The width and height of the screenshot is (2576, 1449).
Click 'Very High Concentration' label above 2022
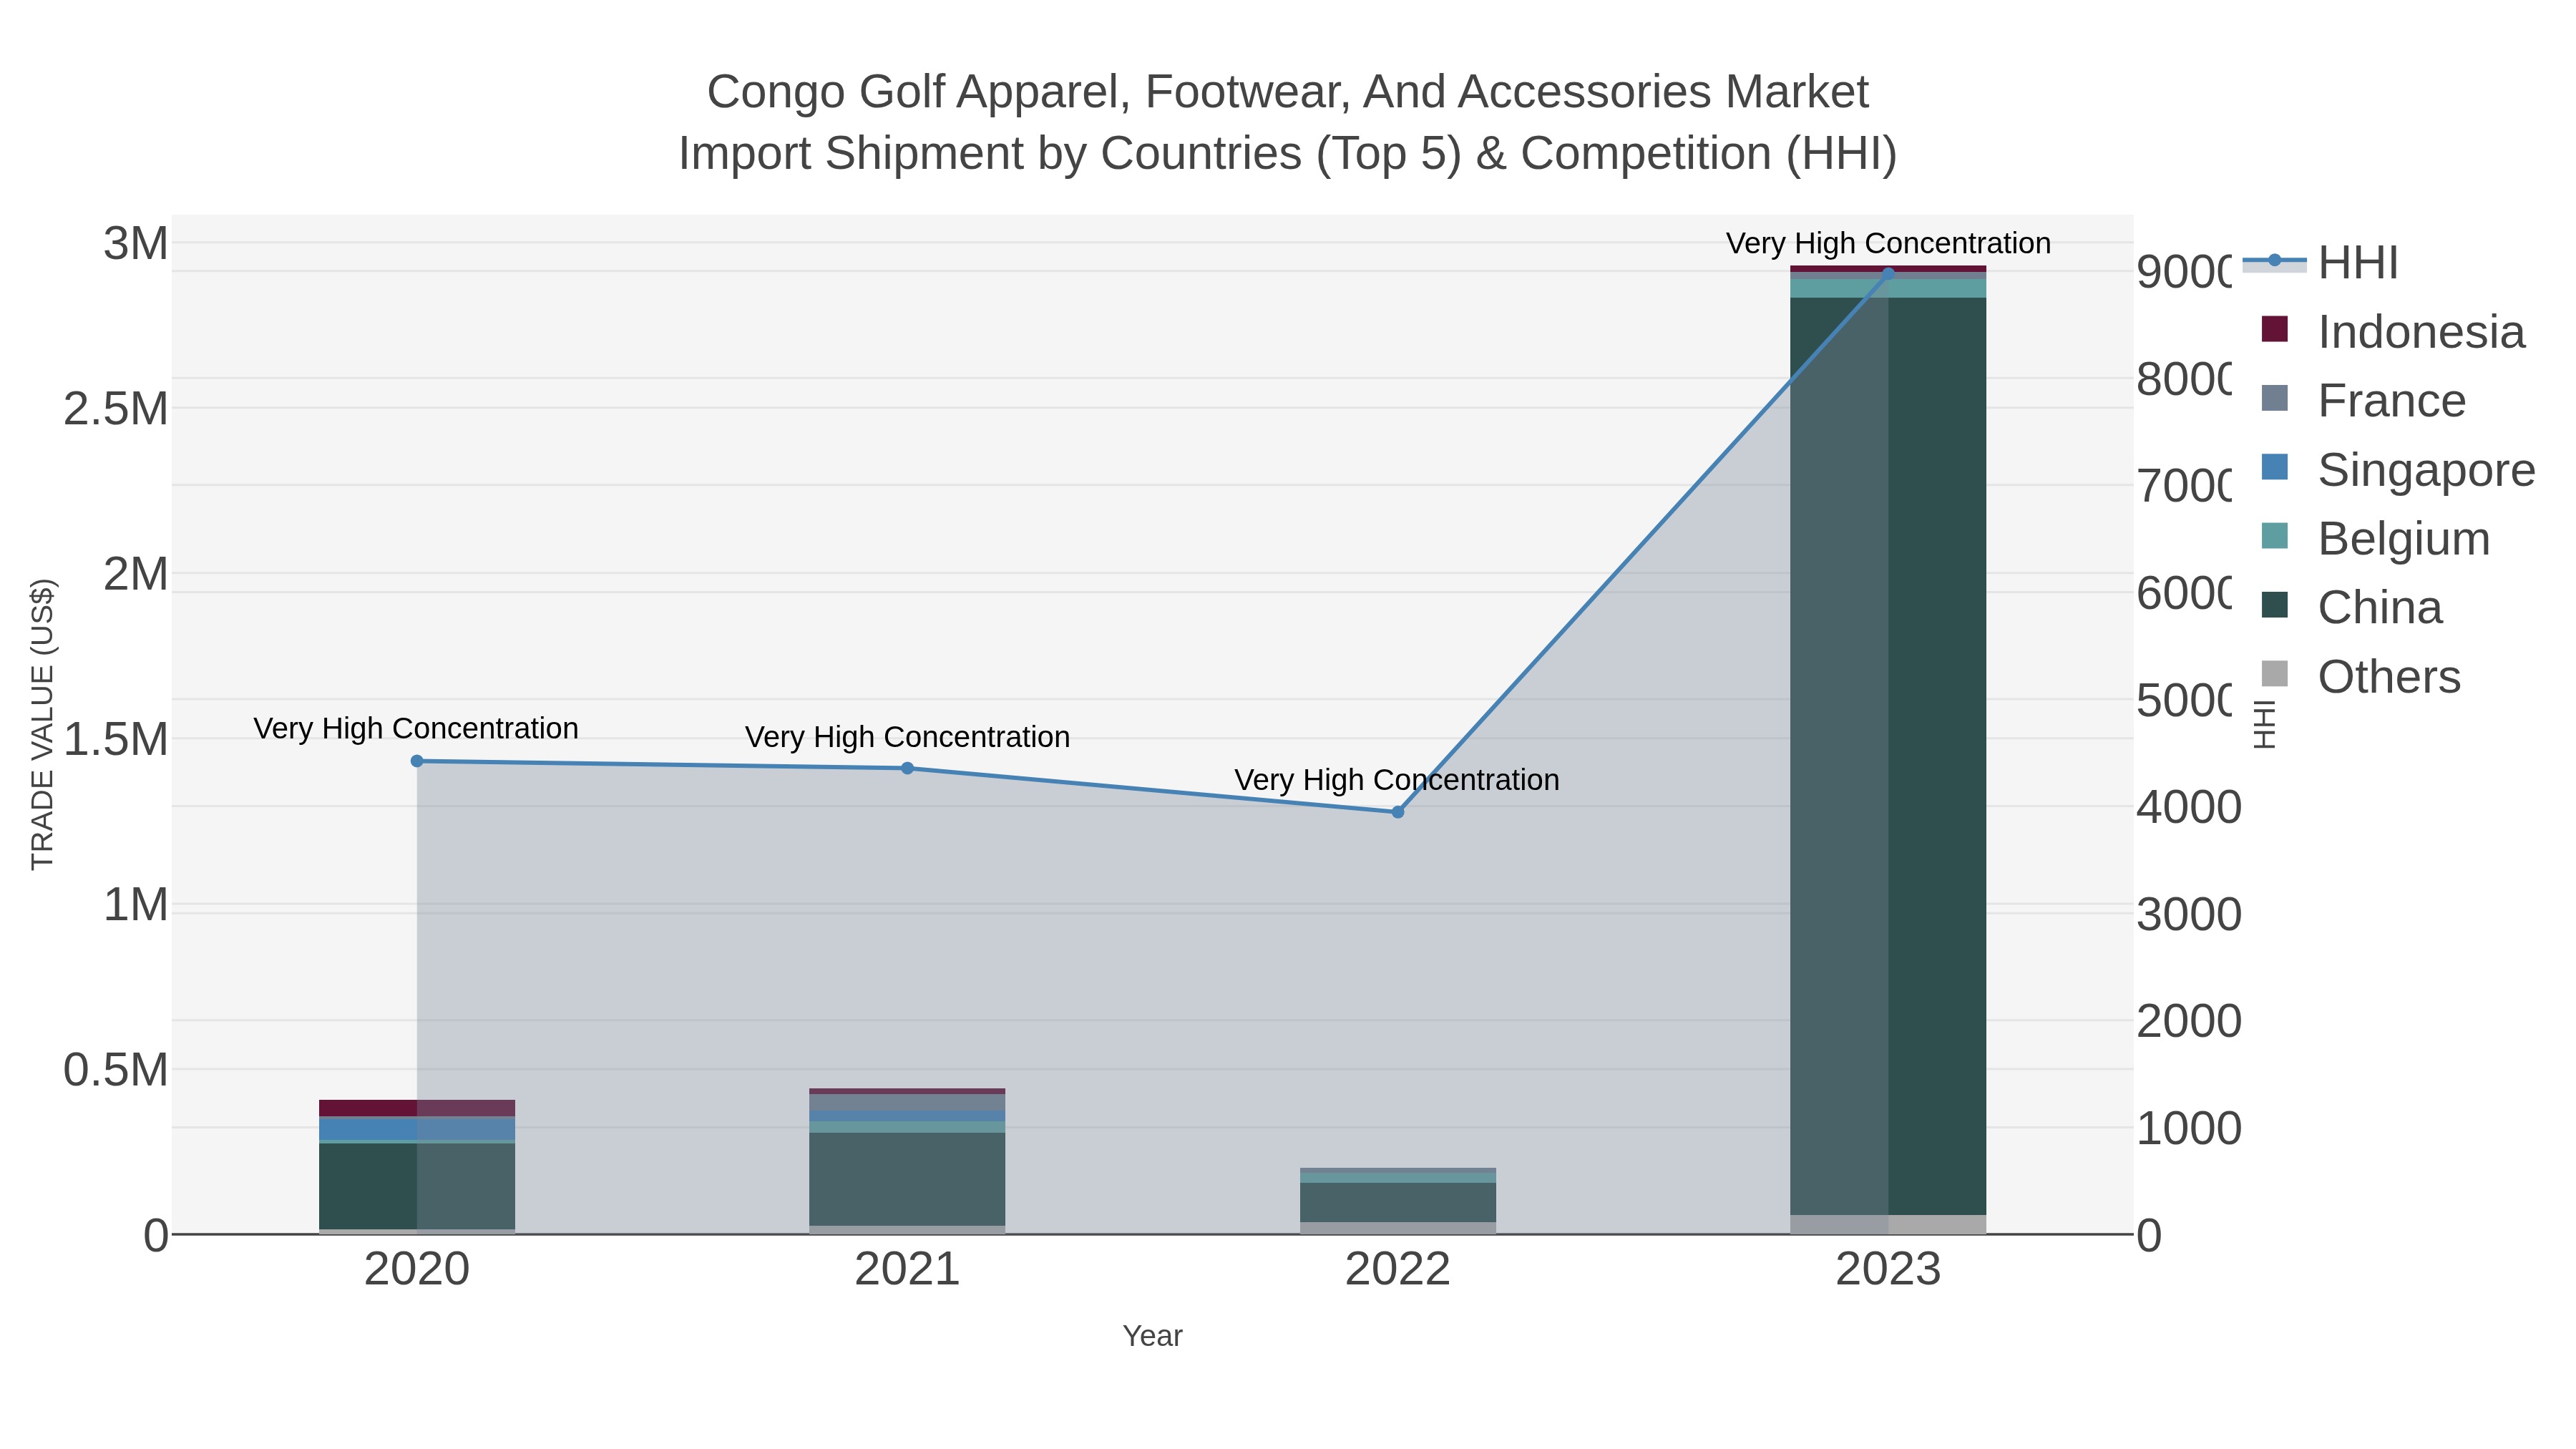(1397, 780)
